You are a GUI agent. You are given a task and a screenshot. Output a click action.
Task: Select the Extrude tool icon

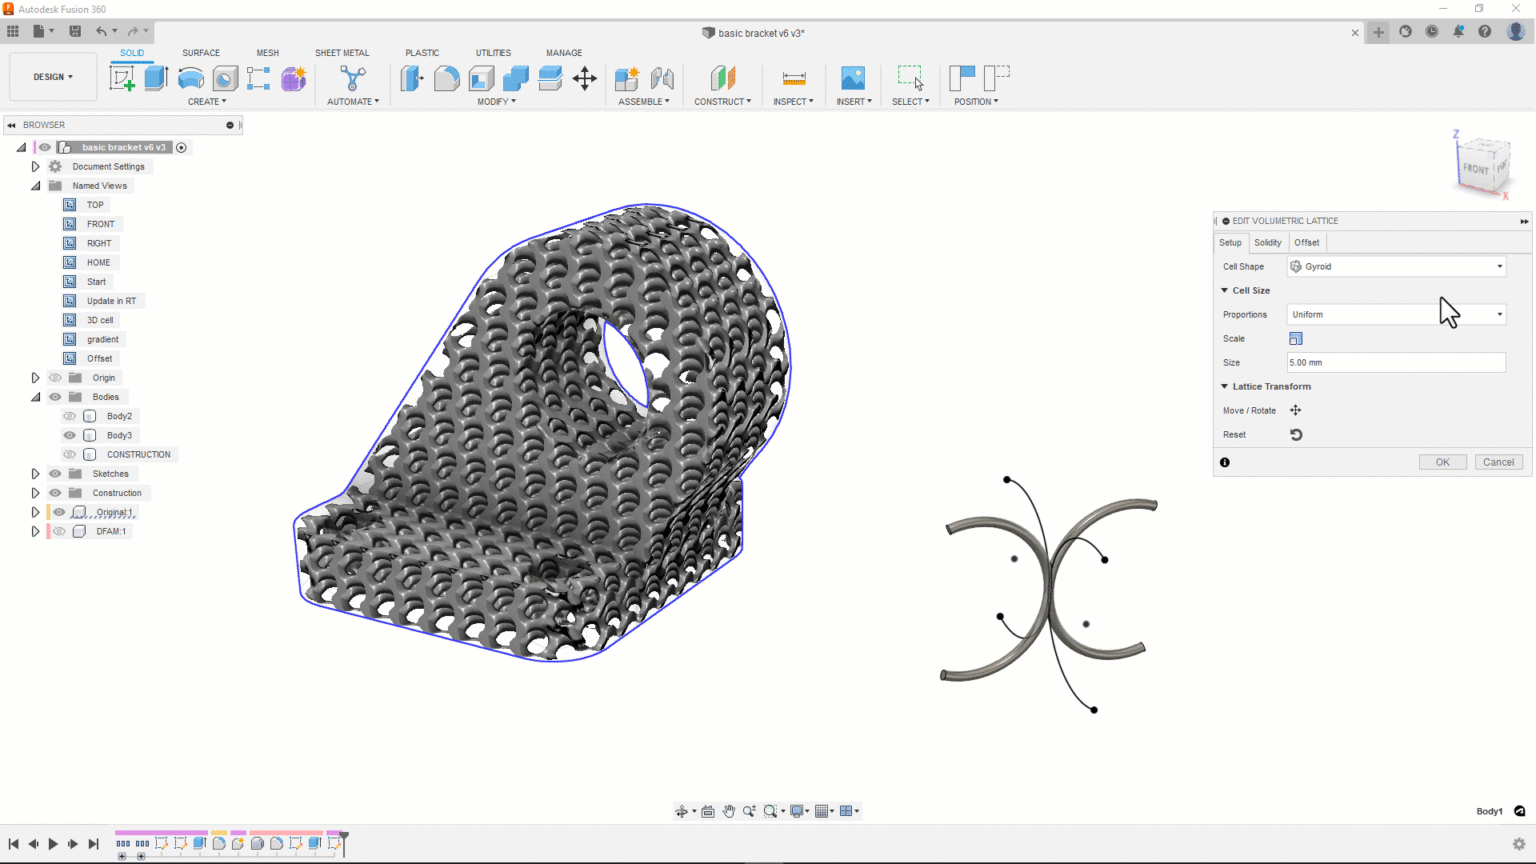point(156,79)
